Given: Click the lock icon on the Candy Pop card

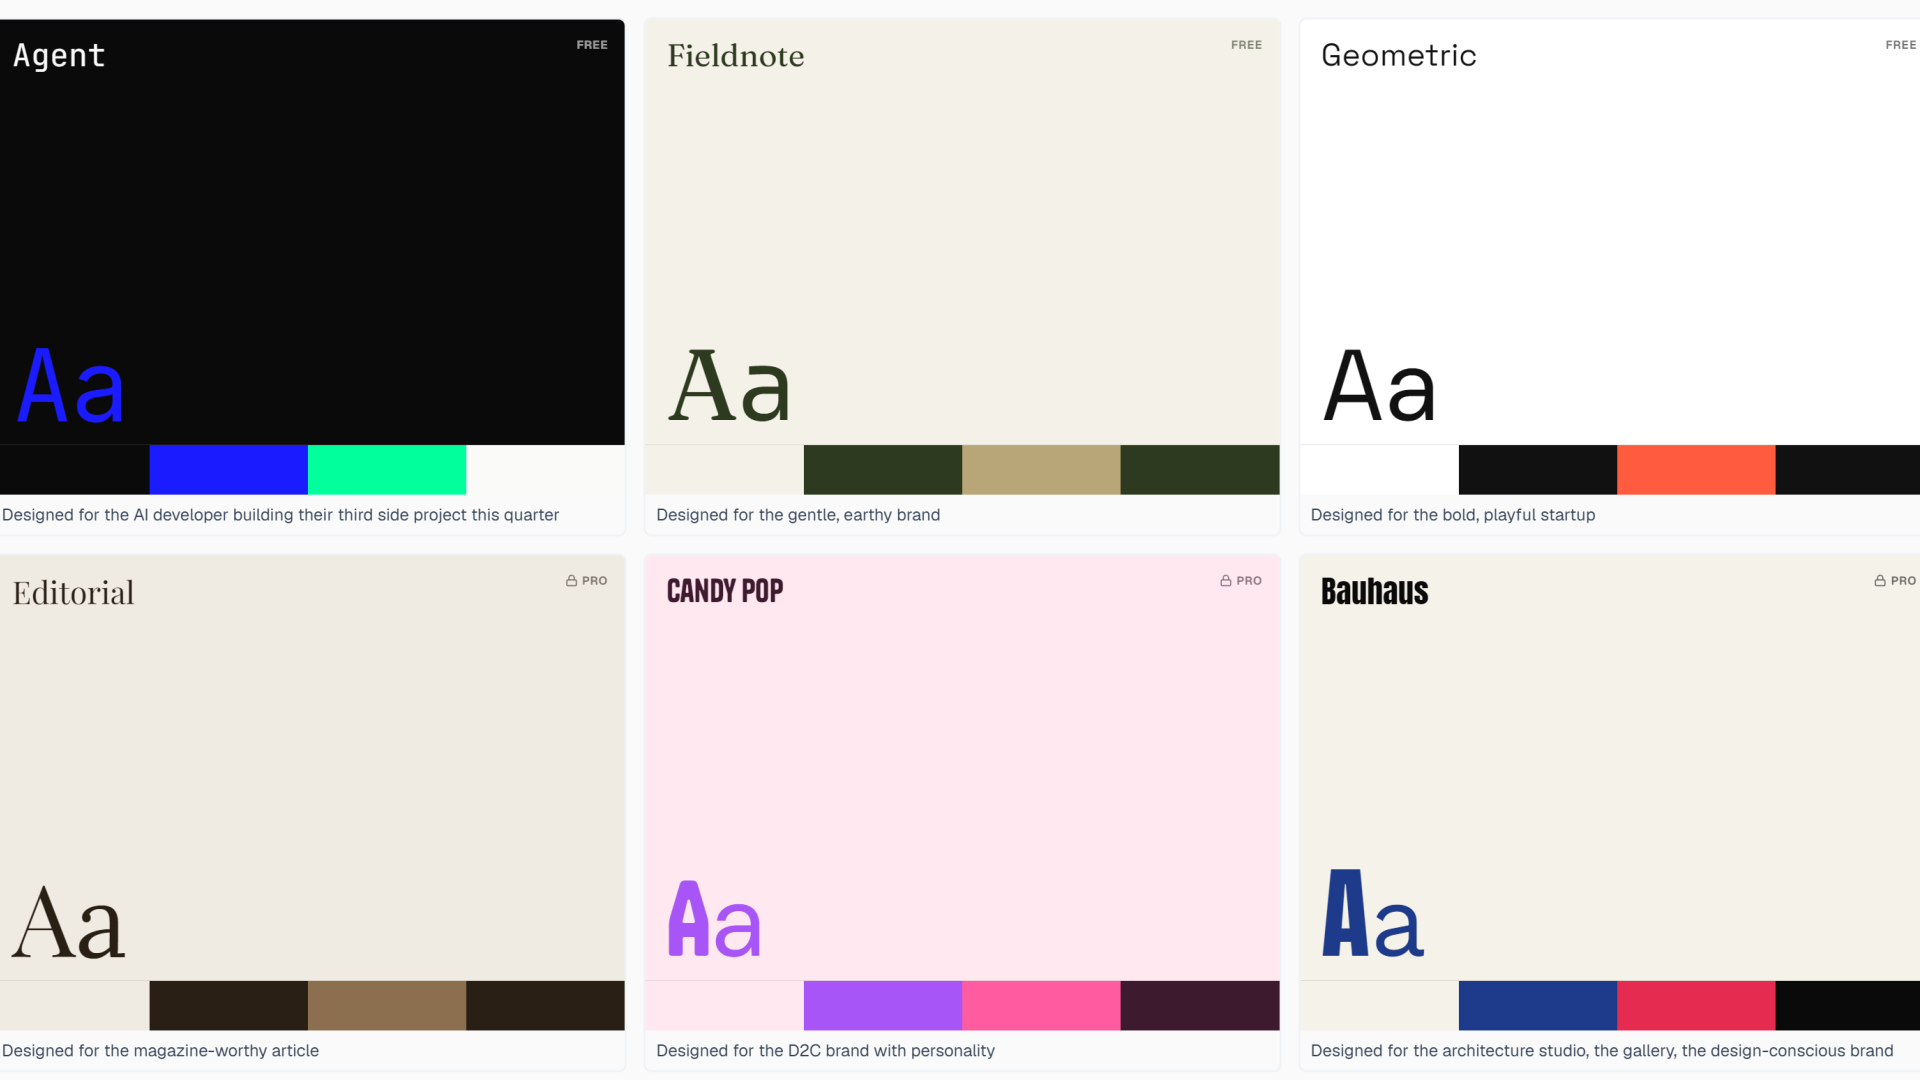Looking at the screenshot, I should tap(1225, 580).
